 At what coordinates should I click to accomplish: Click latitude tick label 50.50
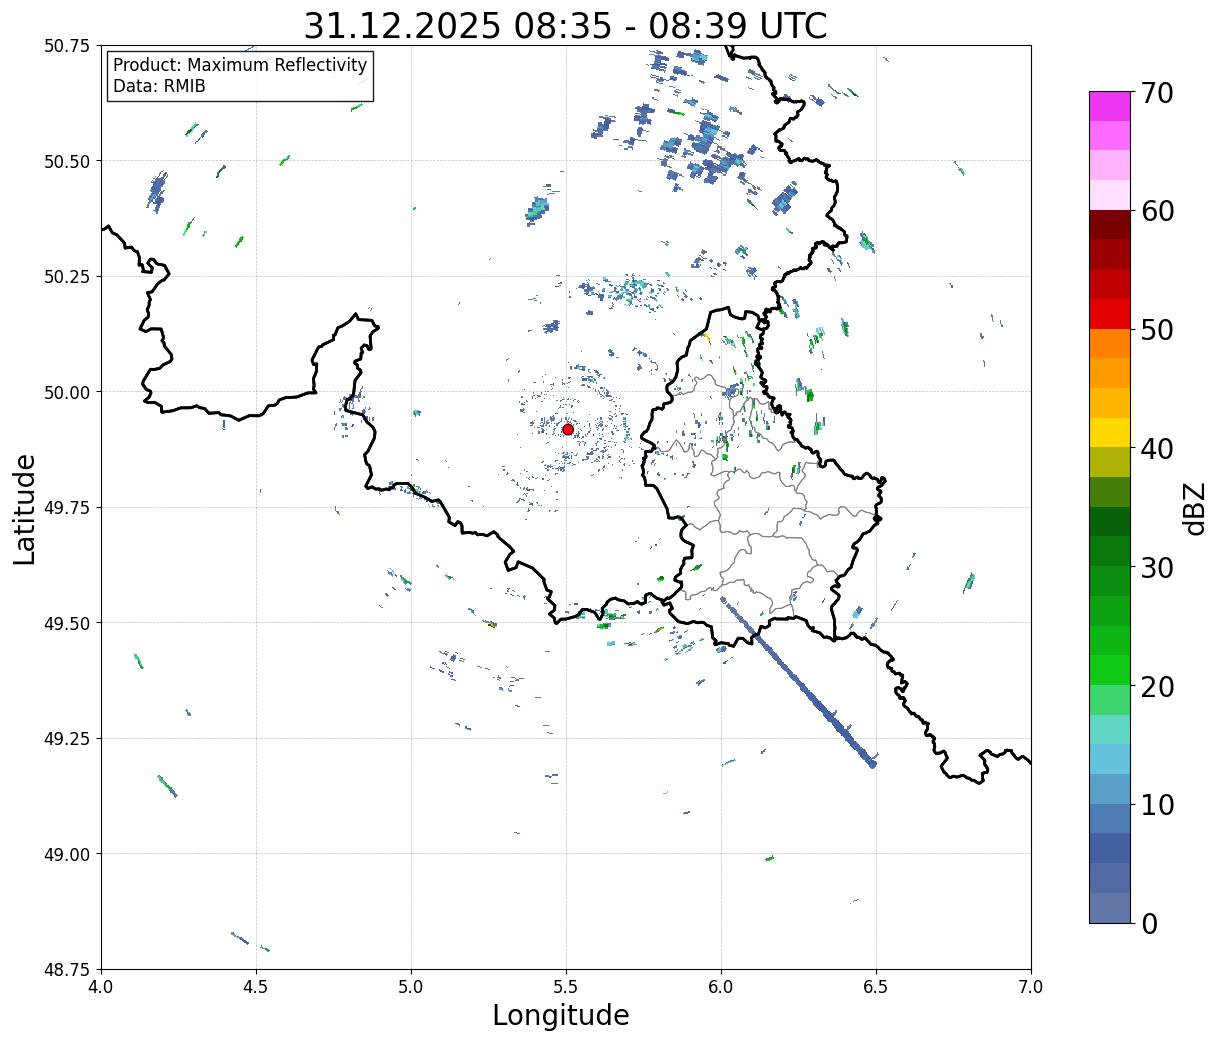pyautogui.click(x=66, y=161)
